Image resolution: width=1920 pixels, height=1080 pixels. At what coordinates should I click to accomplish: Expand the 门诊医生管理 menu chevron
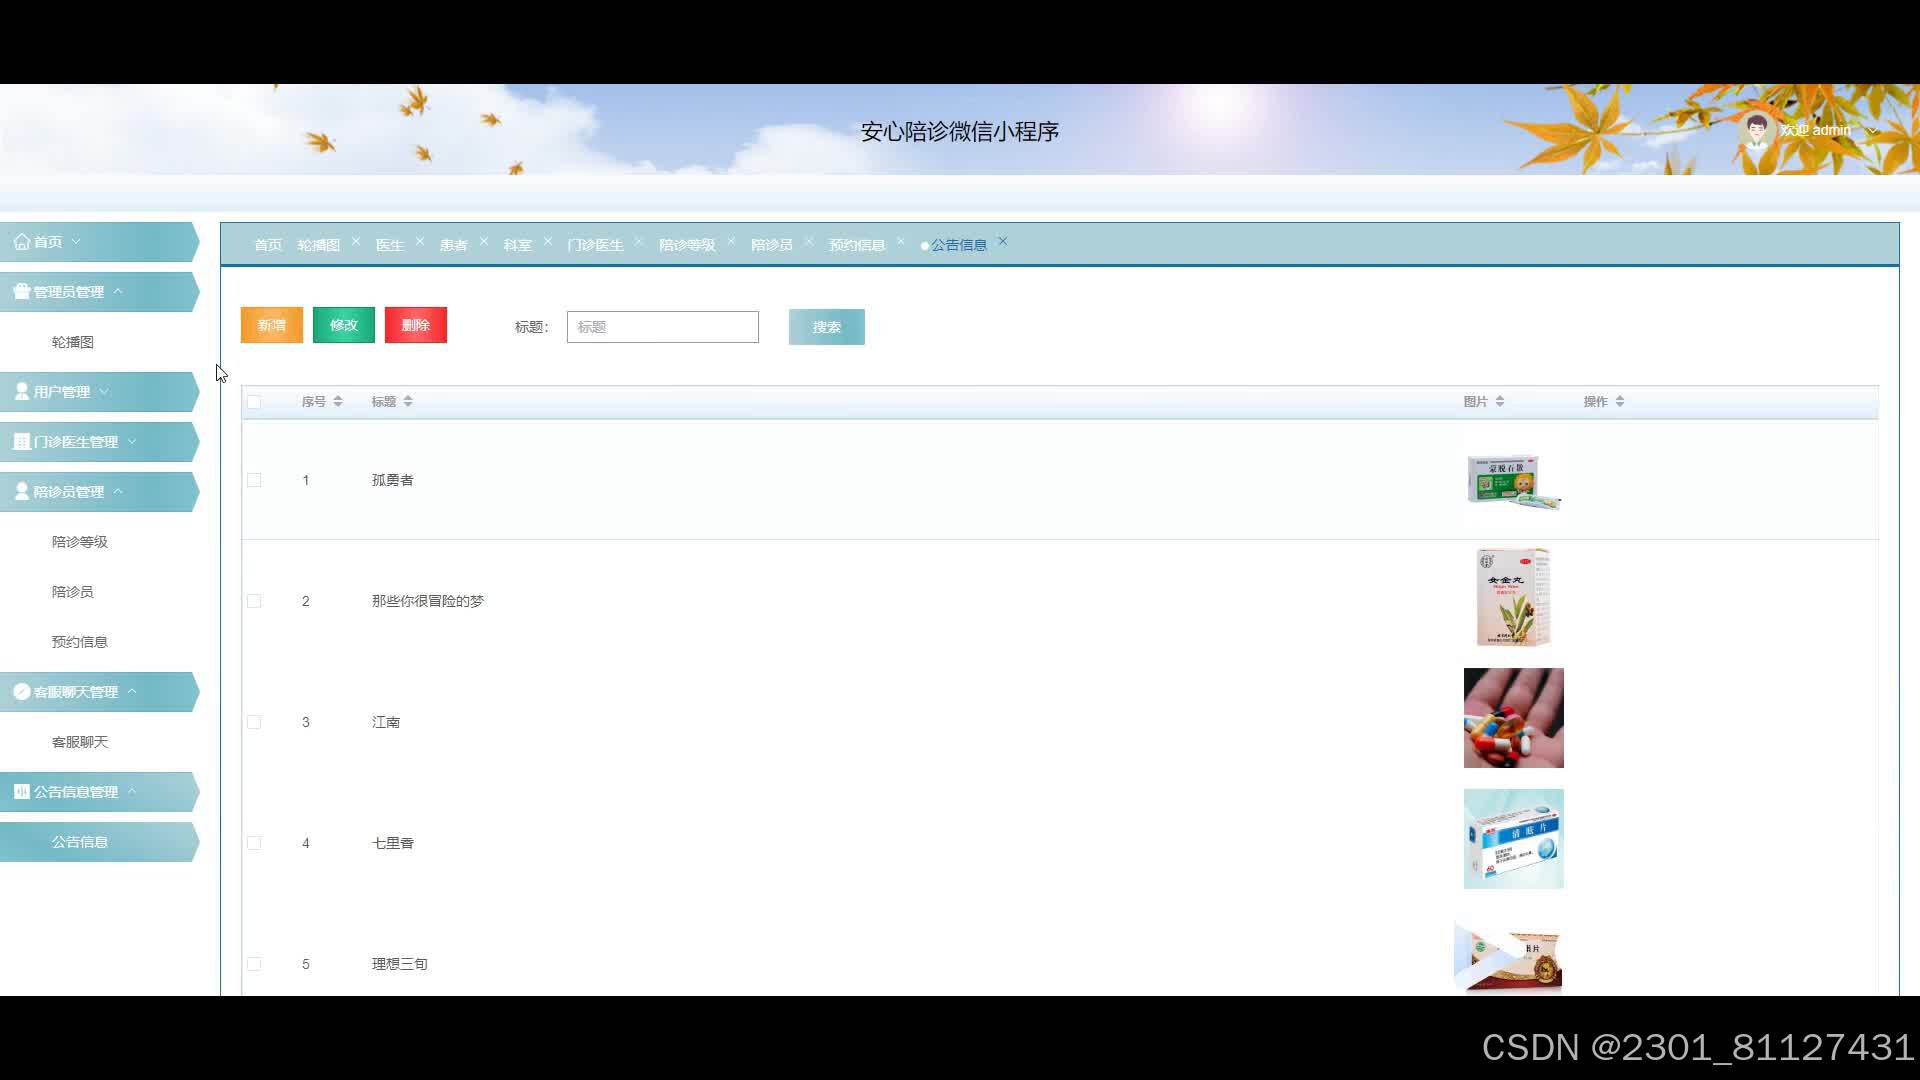coord(132,442)
